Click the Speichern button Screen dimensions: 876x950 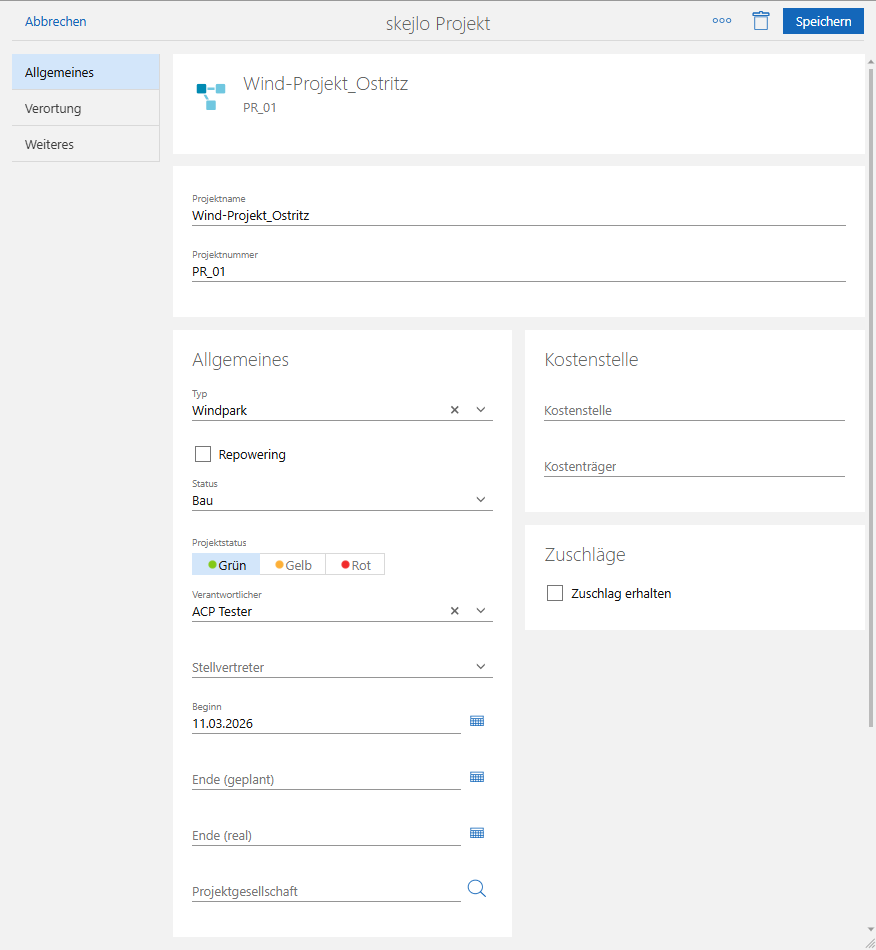pyautogui.click(x=823, y=21)
